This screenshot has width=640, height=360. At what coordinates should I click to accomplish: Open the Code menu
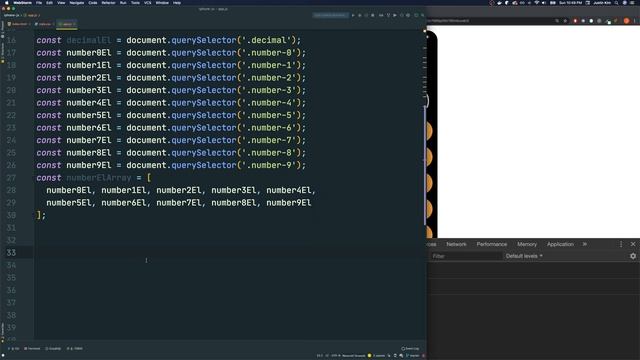click(93, 2)
